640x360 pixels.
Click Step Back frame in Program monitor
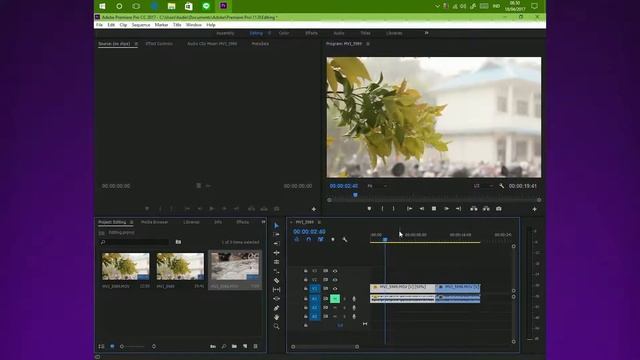422,209
